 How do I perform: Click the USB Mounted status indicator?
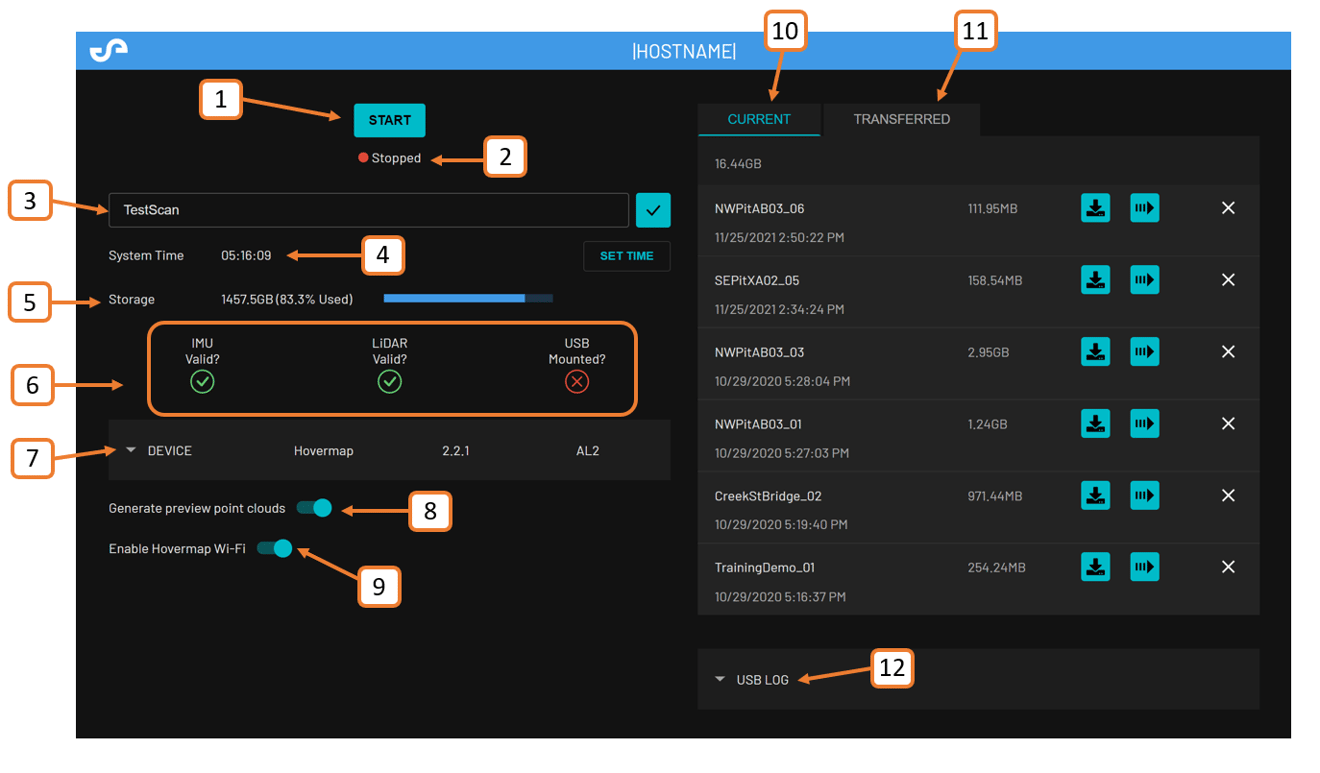pyautogui.click(x=577, y=382)
